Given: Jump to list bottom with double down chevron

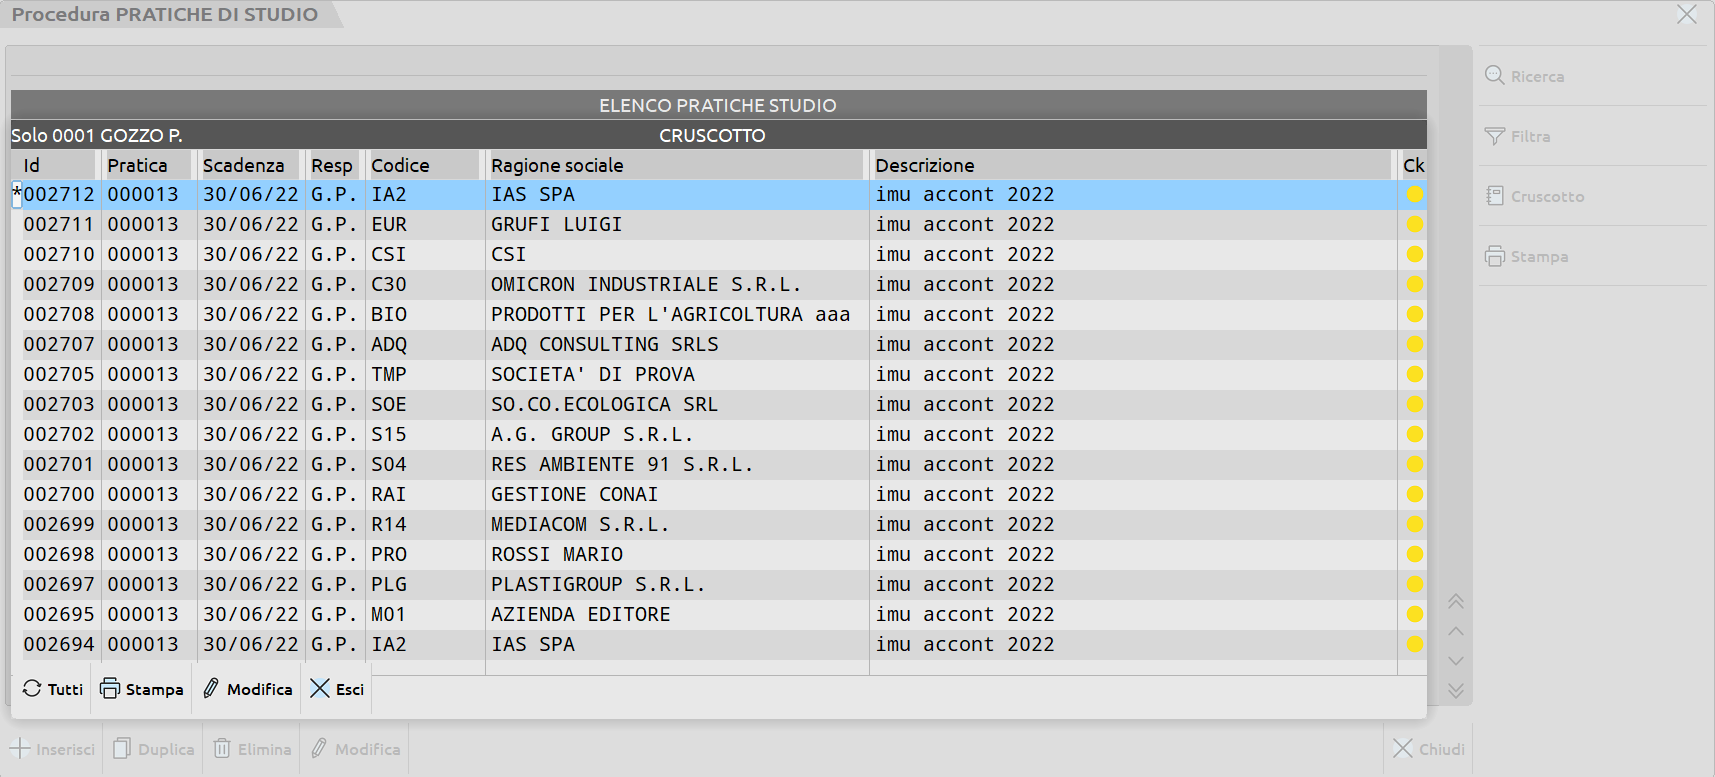Looking at the screenshot, I should pyautogui.click(x=1456, y=691).
